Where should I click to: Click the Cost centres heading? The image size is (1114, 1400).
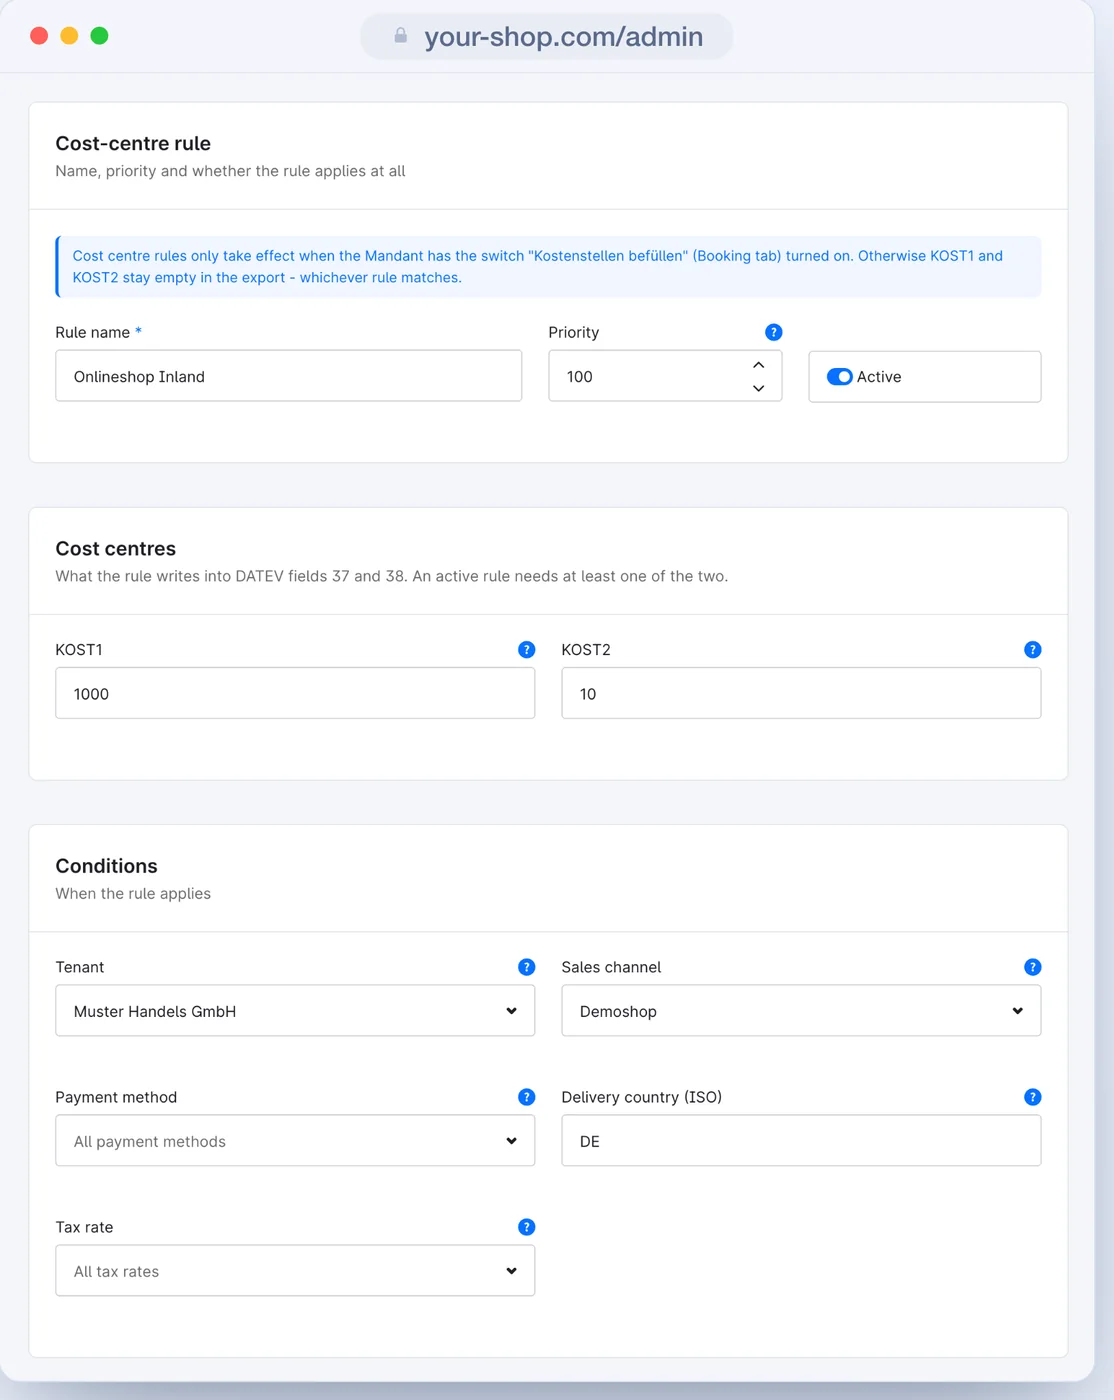[x=115, y=548]
